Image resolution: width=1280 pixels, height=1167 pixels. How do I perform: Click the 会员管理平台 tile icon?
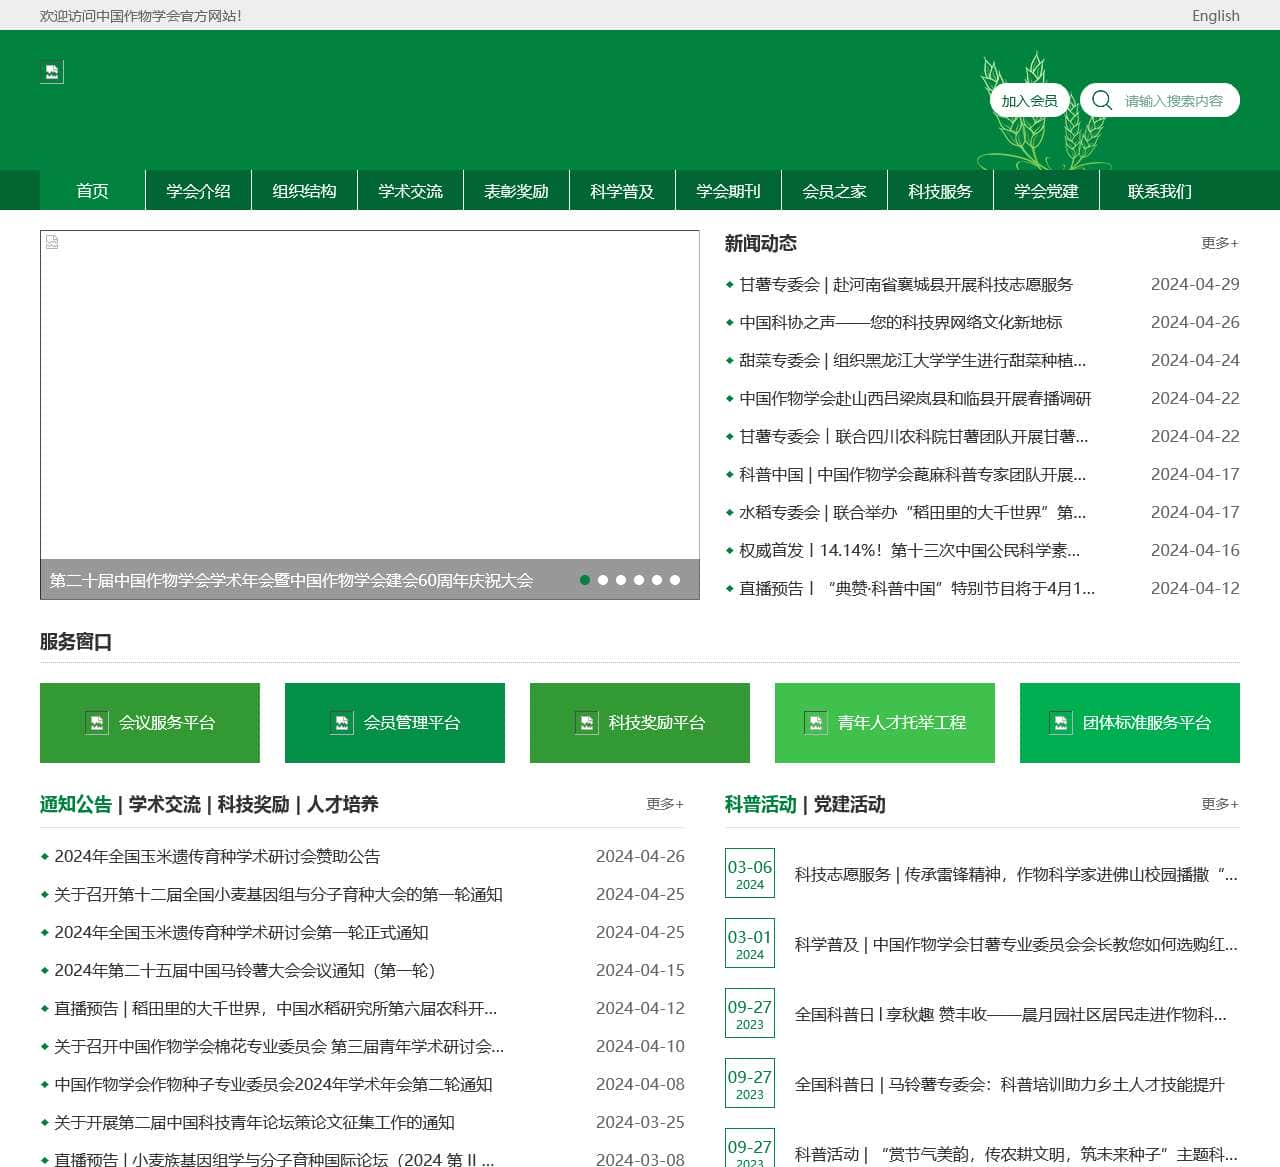(341, 722)
